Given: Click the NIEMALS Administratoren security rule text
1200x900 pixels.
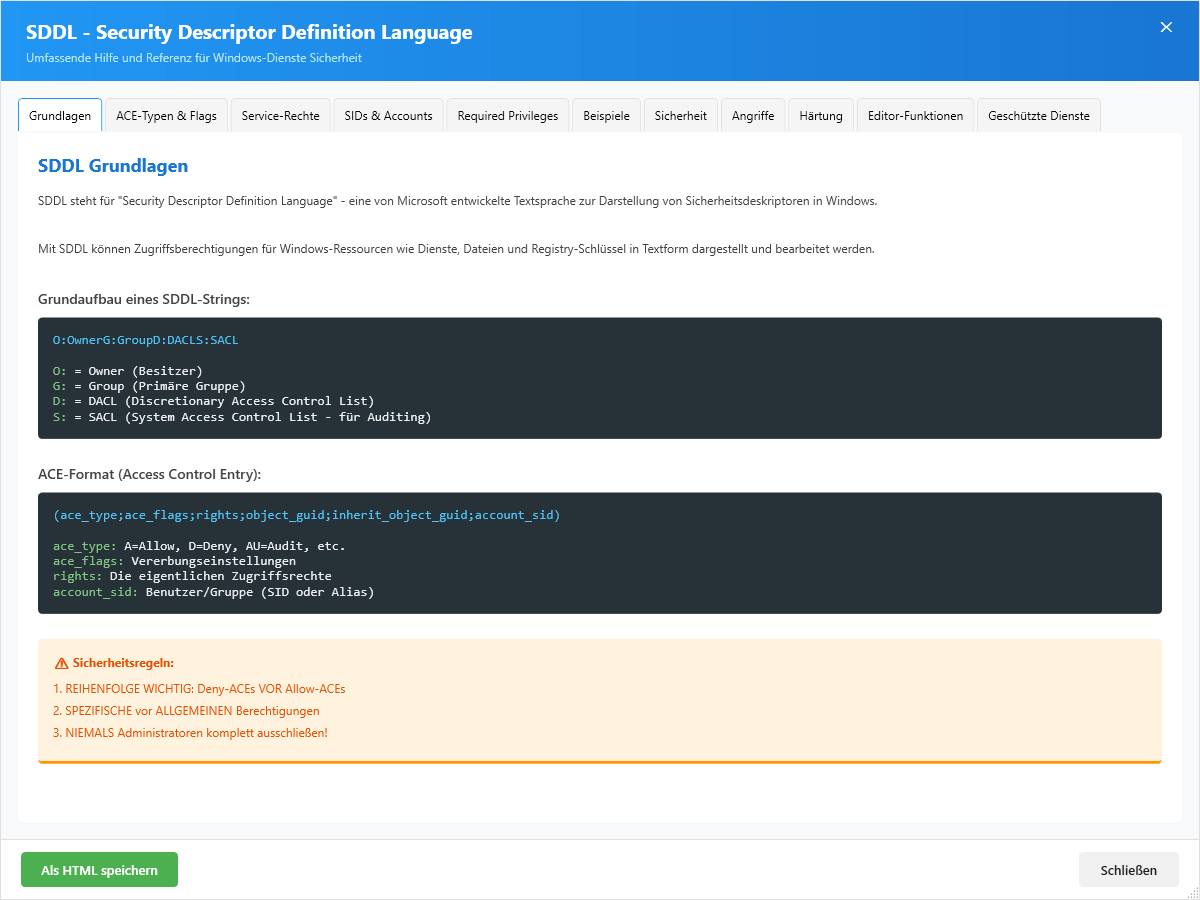Looking at the screenshot, I should tap(190, 733).
